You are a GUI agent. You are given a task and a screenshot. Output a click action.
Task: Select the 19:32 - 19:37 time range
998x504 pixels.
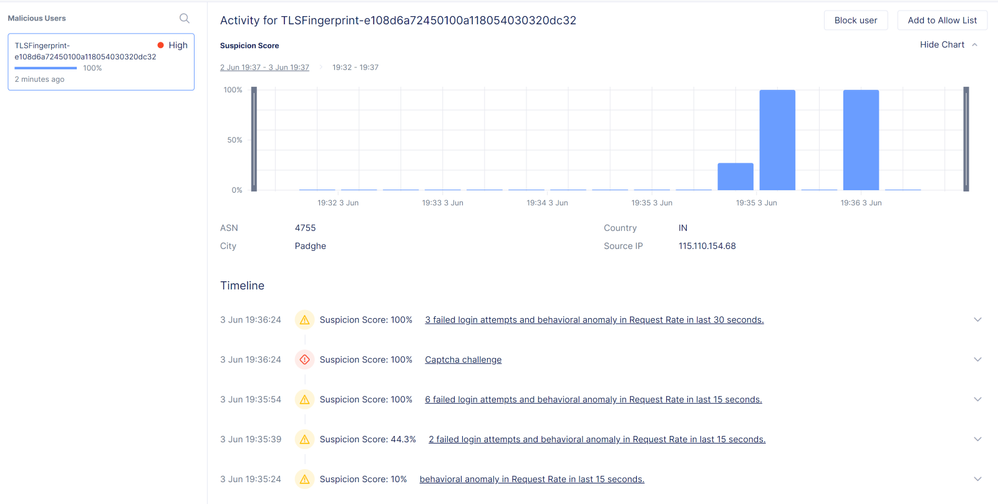tap(356, 67)
